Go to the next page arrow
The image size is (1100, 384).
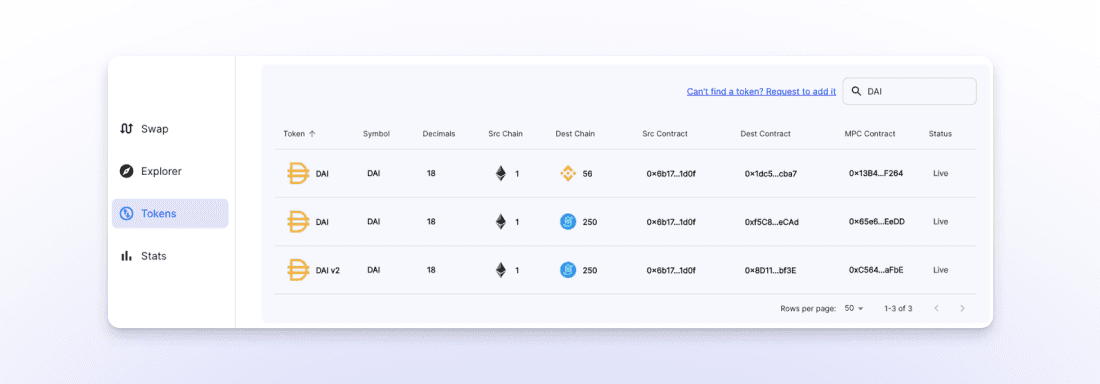(x=962, y=308)
